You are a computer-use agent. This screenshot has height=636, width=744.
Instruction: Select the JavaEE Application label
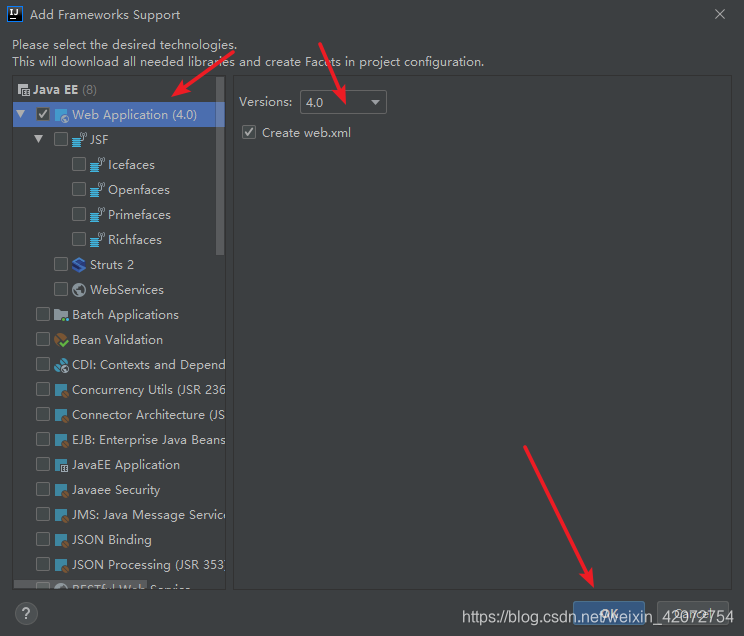pos(126,465)
